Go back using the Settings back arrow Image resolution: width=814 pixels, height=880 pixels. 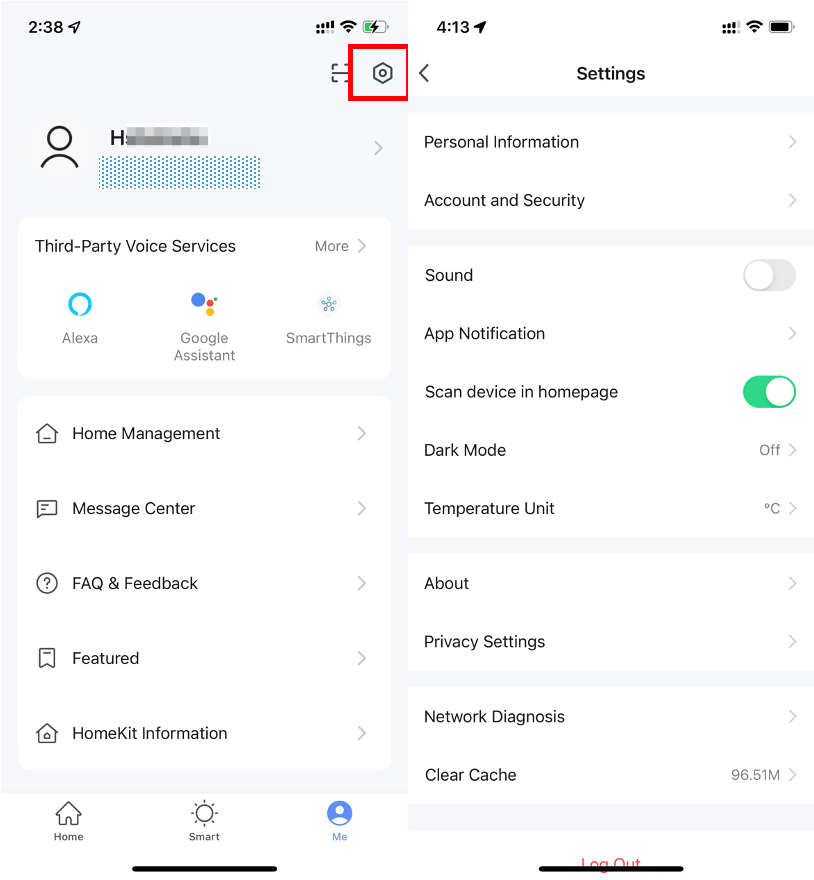[x=425, y=73]
